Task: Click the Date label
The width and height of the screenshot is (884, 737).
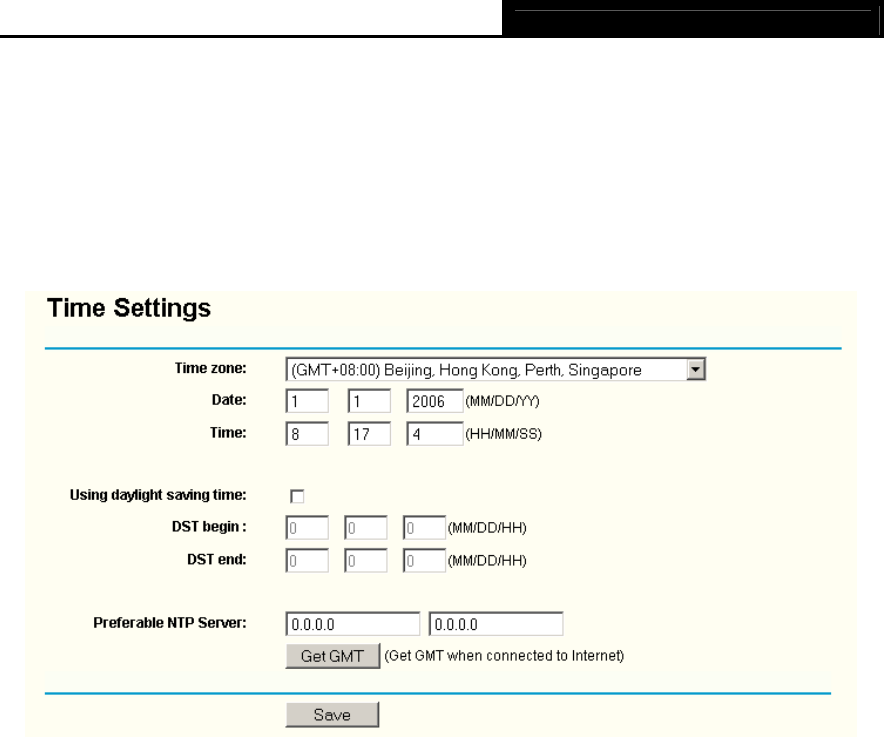Action: [229, 400]
